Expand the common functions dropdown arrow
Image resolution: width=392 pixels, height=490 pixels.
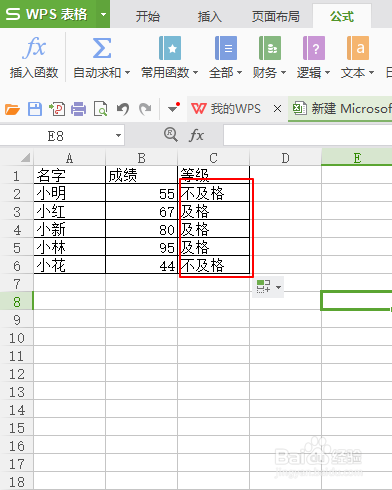tap(195, 72)
